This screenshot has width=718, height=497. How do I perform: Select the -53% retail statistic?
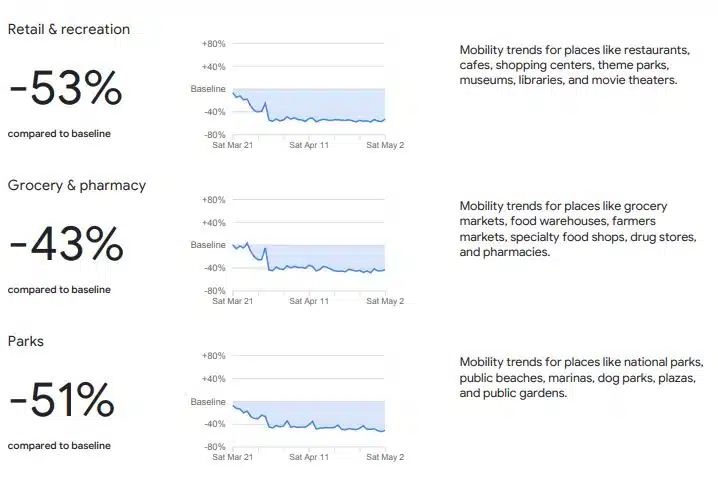point(65,87)
